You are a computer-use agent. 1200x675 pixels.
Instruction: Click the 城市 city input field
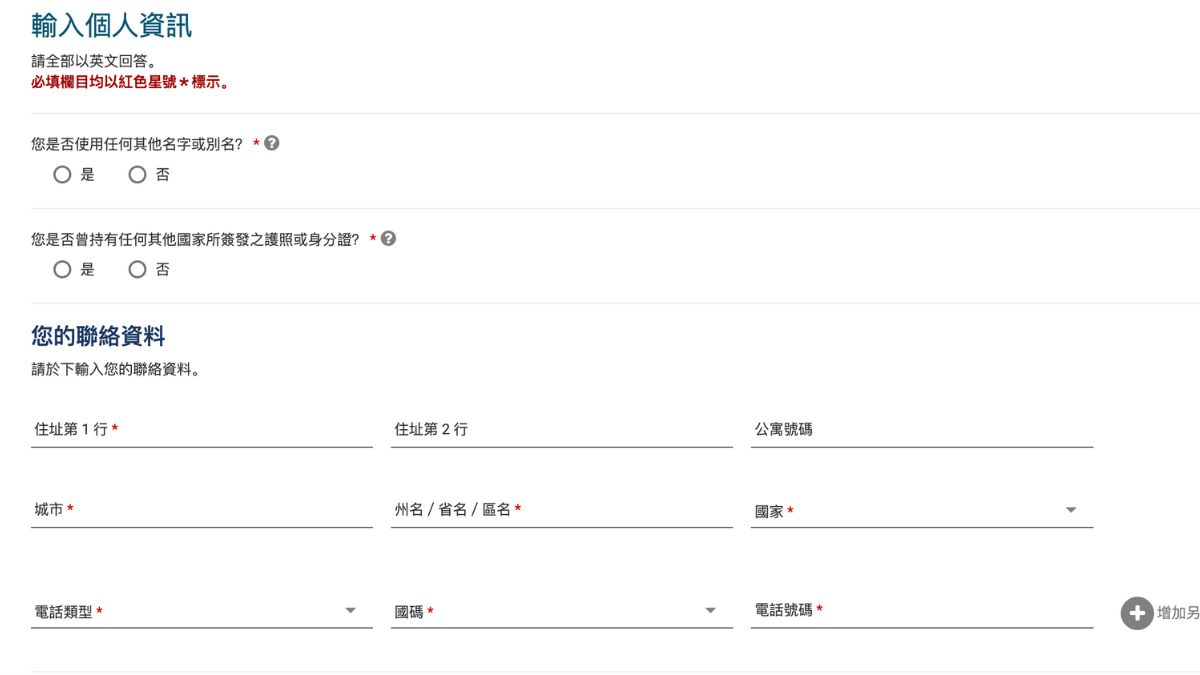click(202, 510)
